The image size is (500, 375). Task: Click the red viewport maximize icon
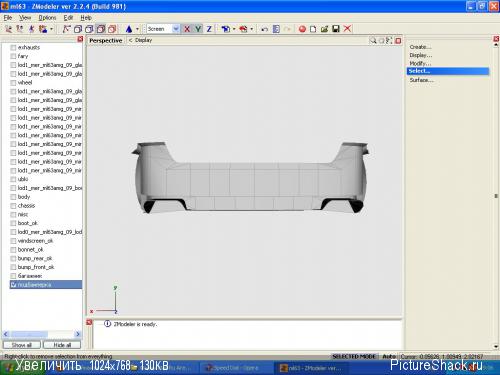(x=398, y=41)
